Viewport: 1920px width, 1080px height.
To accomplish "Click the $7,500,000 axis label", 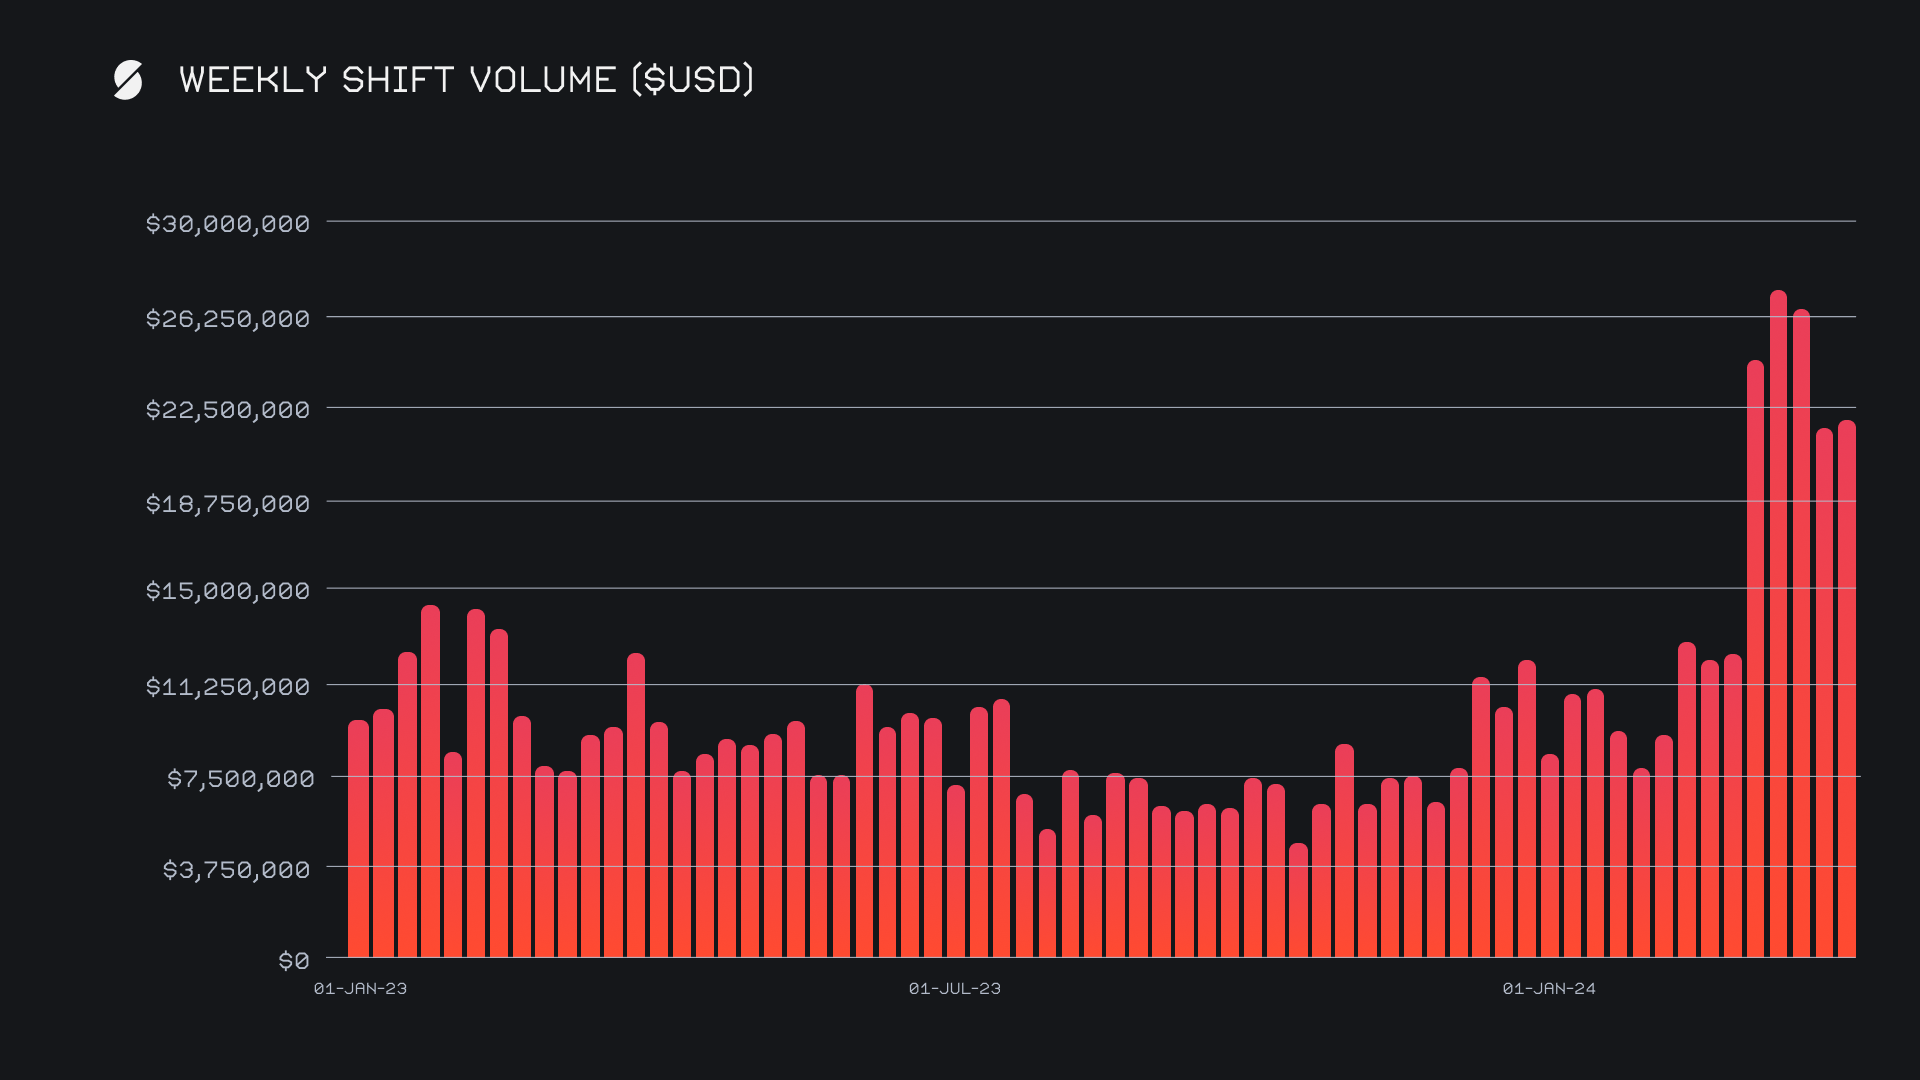I will 240,778.
